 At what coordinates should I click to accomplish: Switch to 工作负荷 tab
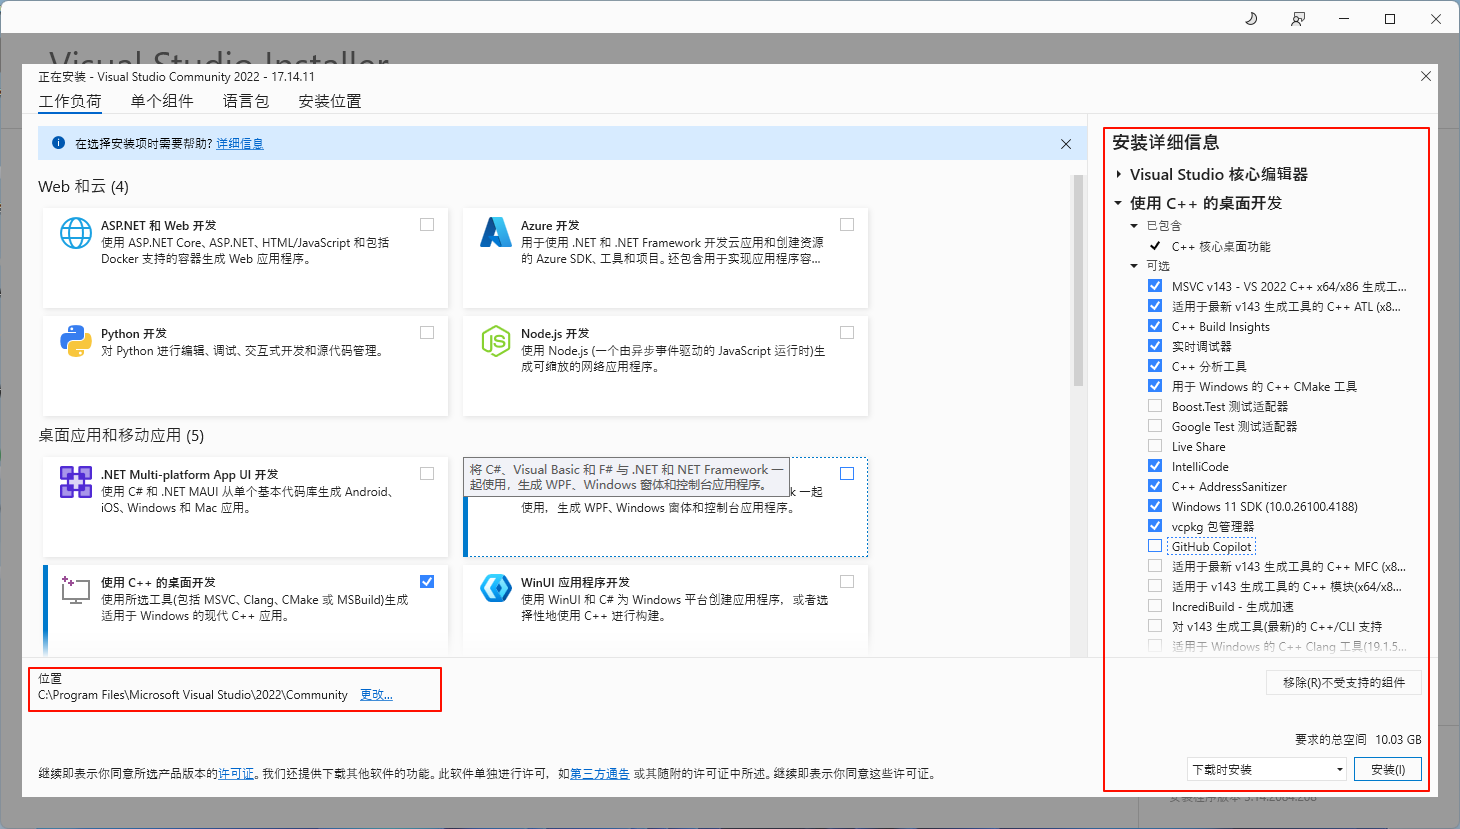(70, 101)
